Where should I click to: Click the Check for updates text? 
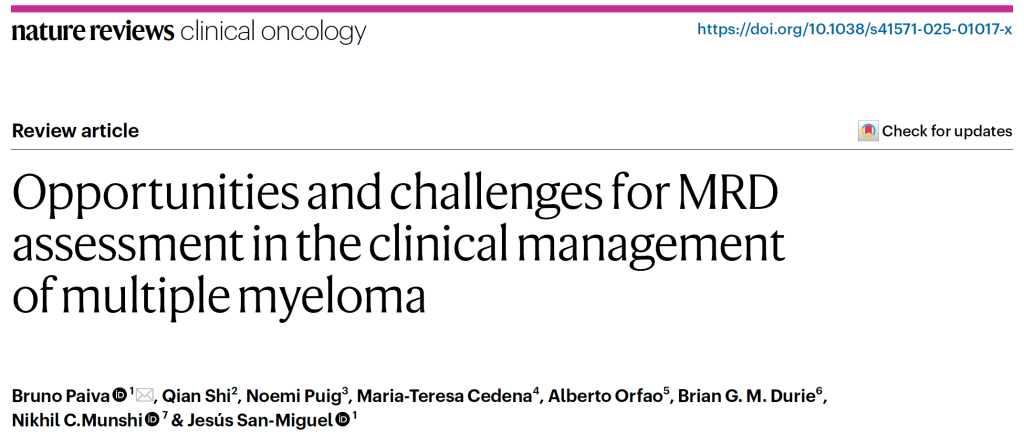pyautogui.click(x=947, y=131)
